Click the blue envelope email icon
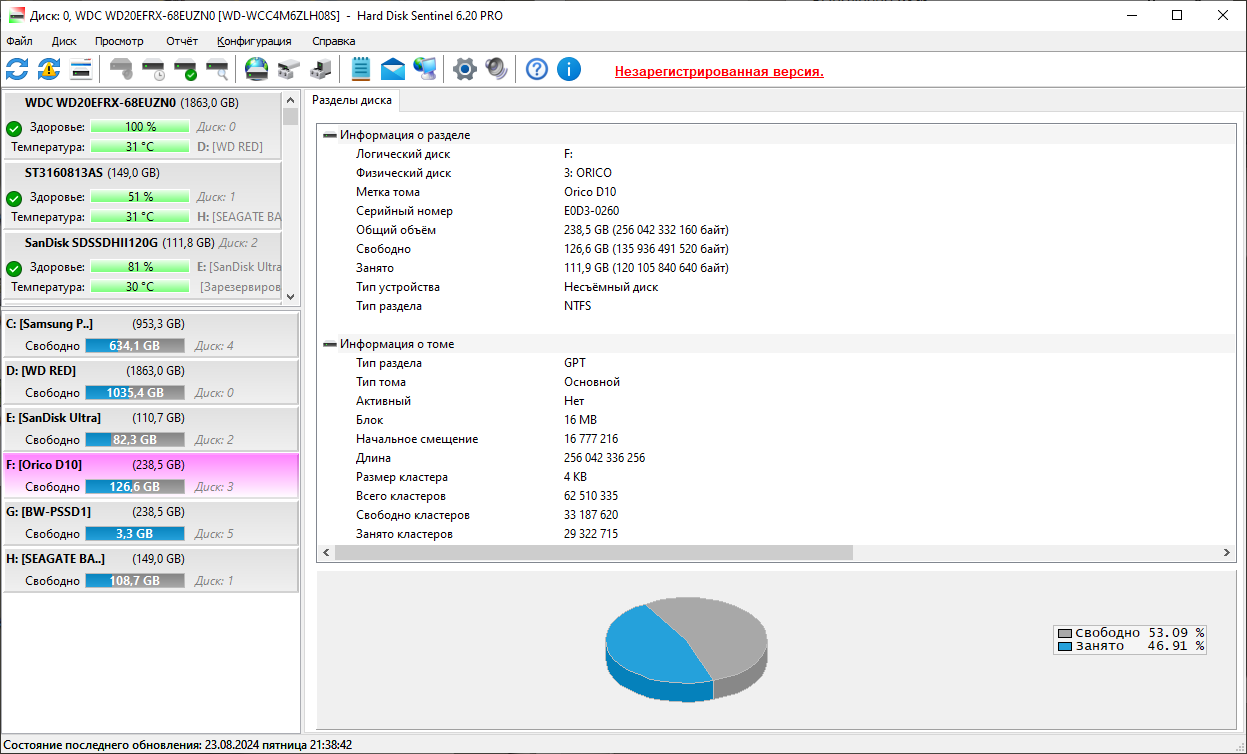This screenshot has width=1247, height=754. click(x=393, y=69)
